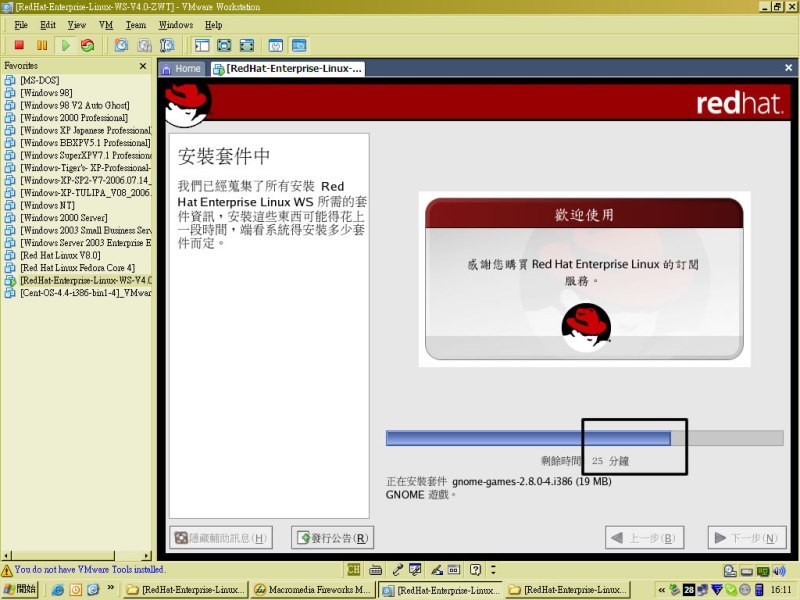Viewport: 800px width, 600px height.
Task: Close the current VM tab with the X
Action: pos(788,67)
